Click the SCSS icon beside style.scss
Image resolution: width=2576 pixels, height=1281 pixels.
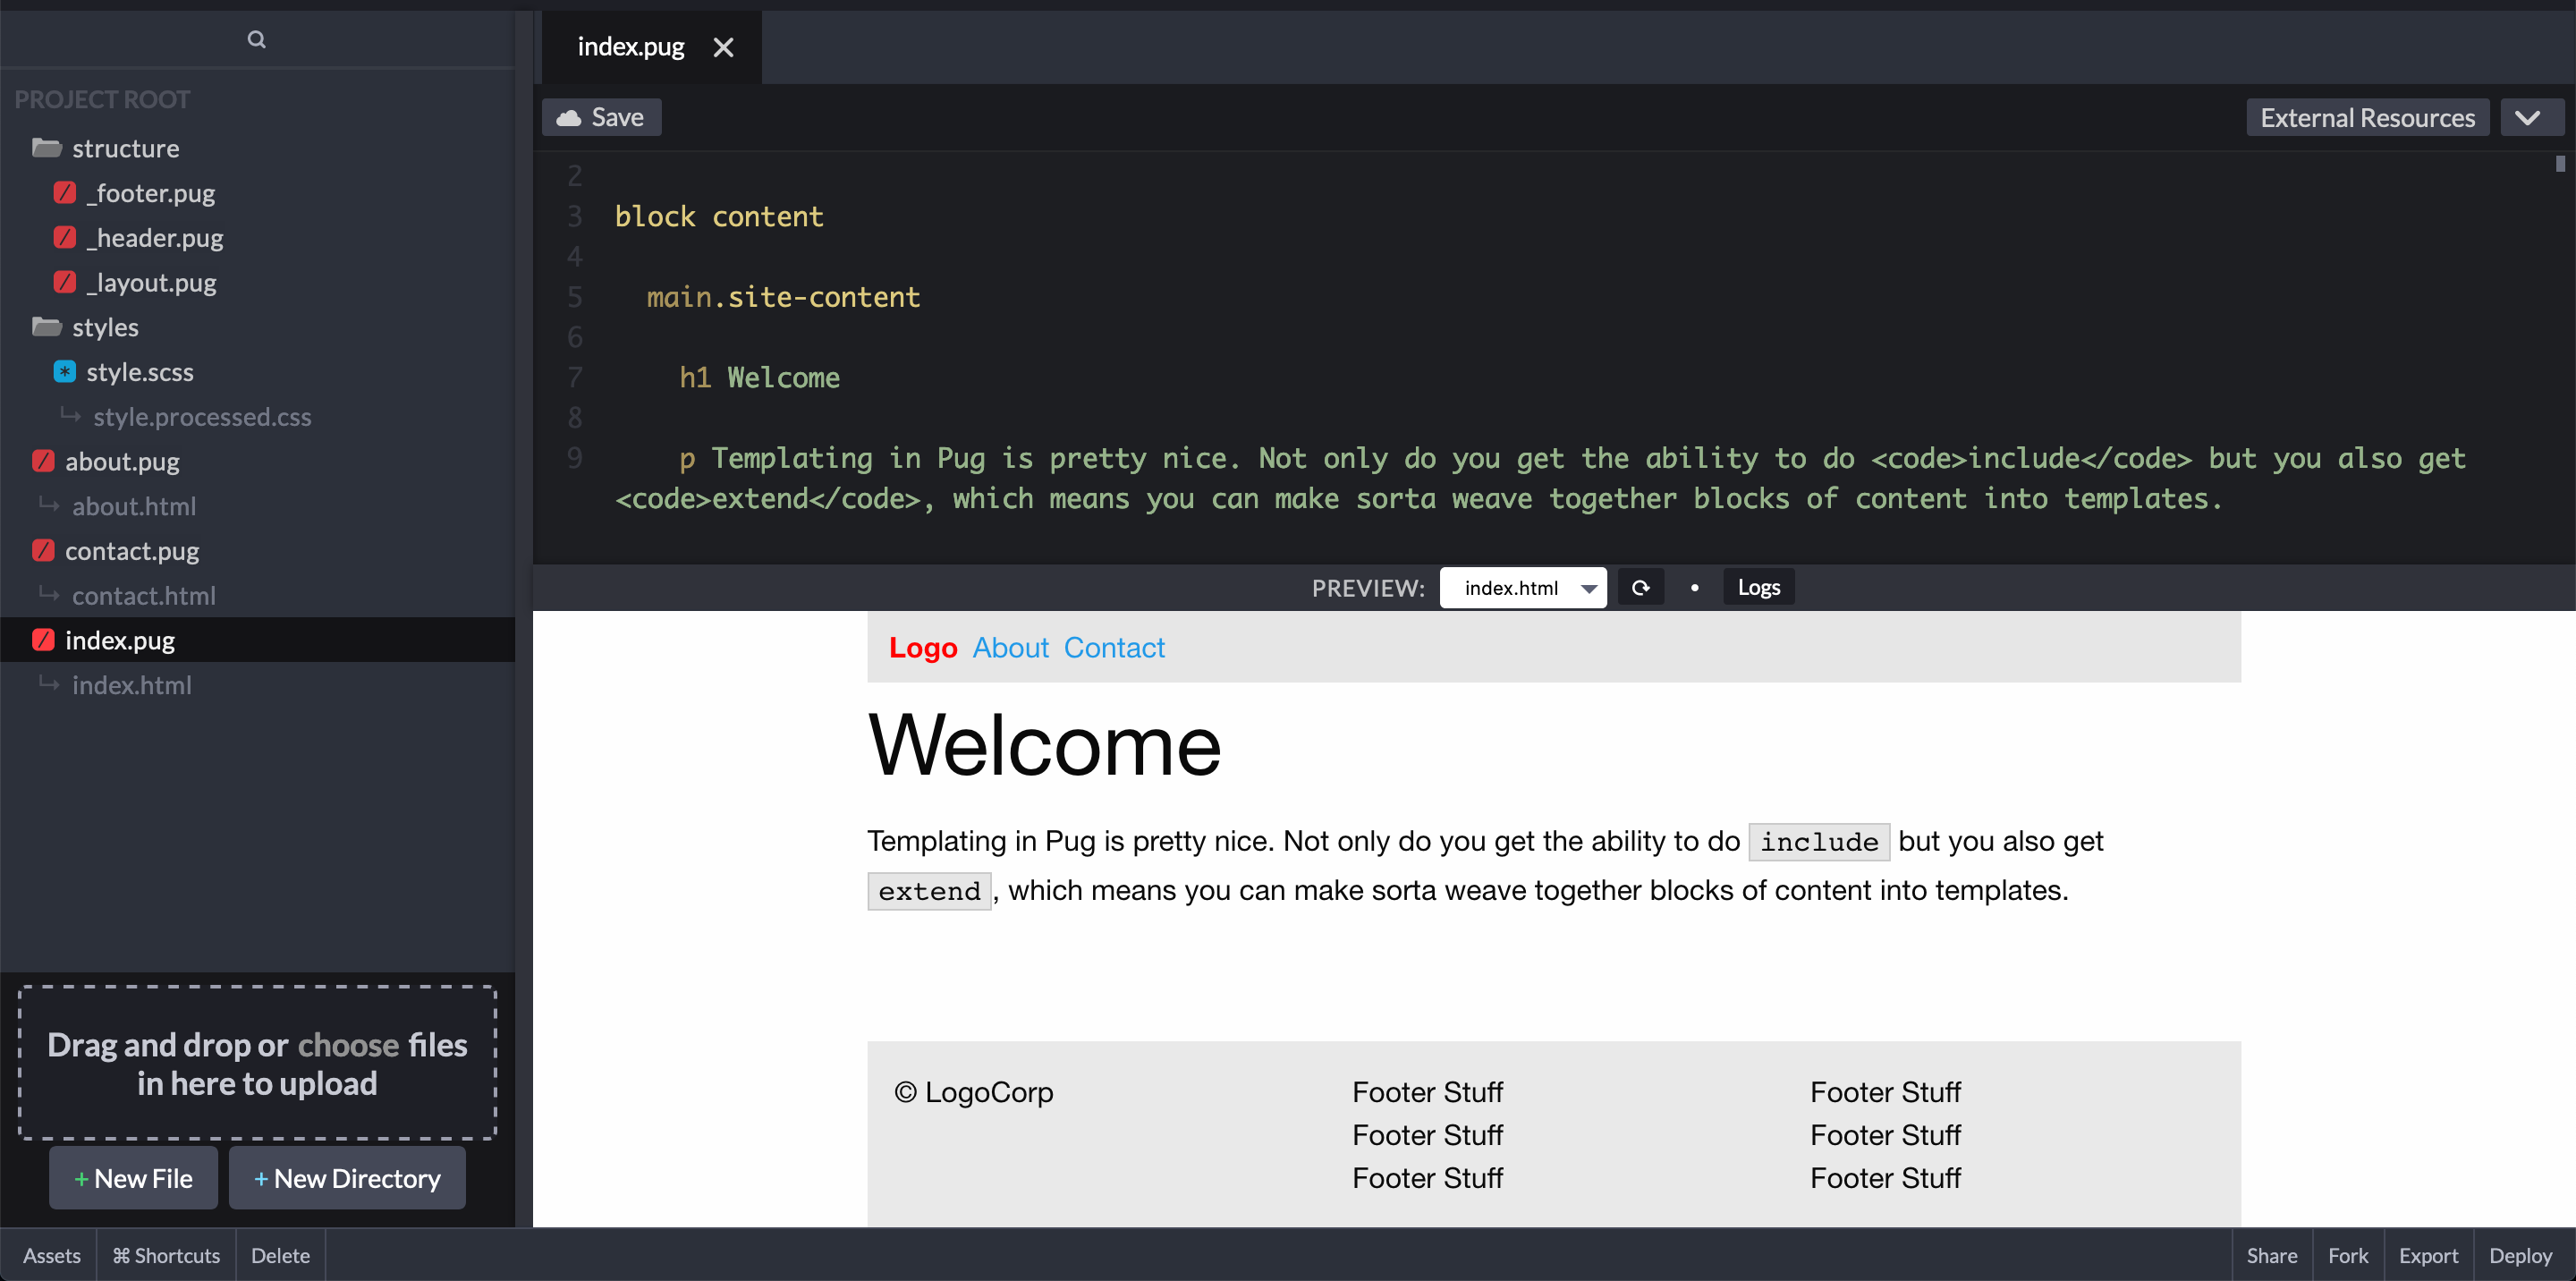[65, 371]
